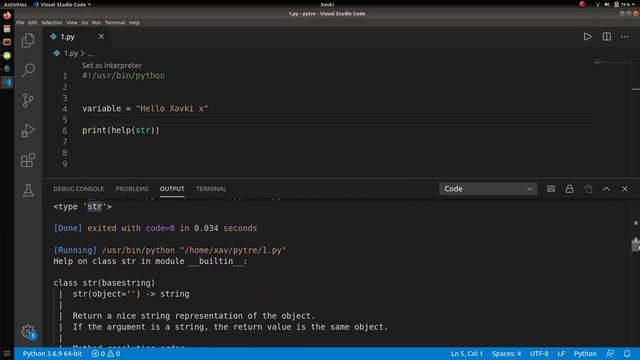Open errors and warnings status indicator
640x360 pixels.
[106, 353]
